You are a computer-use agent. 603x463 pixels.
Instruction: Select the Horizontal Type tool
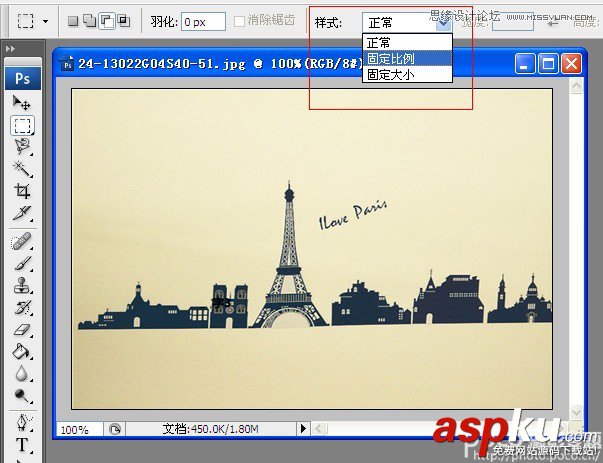(22, 445)
